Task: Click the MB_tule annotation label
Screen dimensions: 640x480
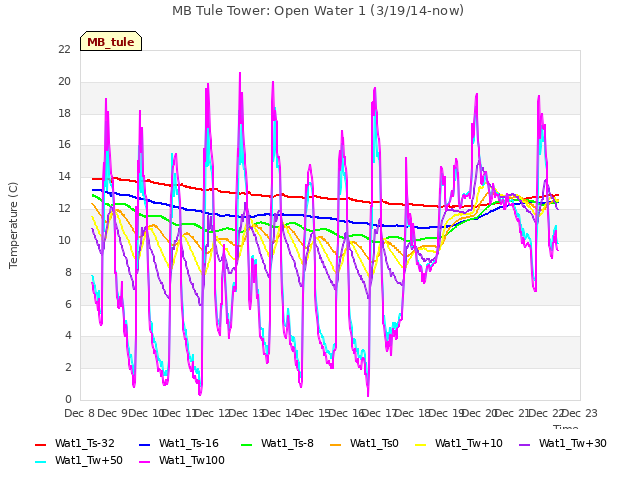Action: [111, 41]
